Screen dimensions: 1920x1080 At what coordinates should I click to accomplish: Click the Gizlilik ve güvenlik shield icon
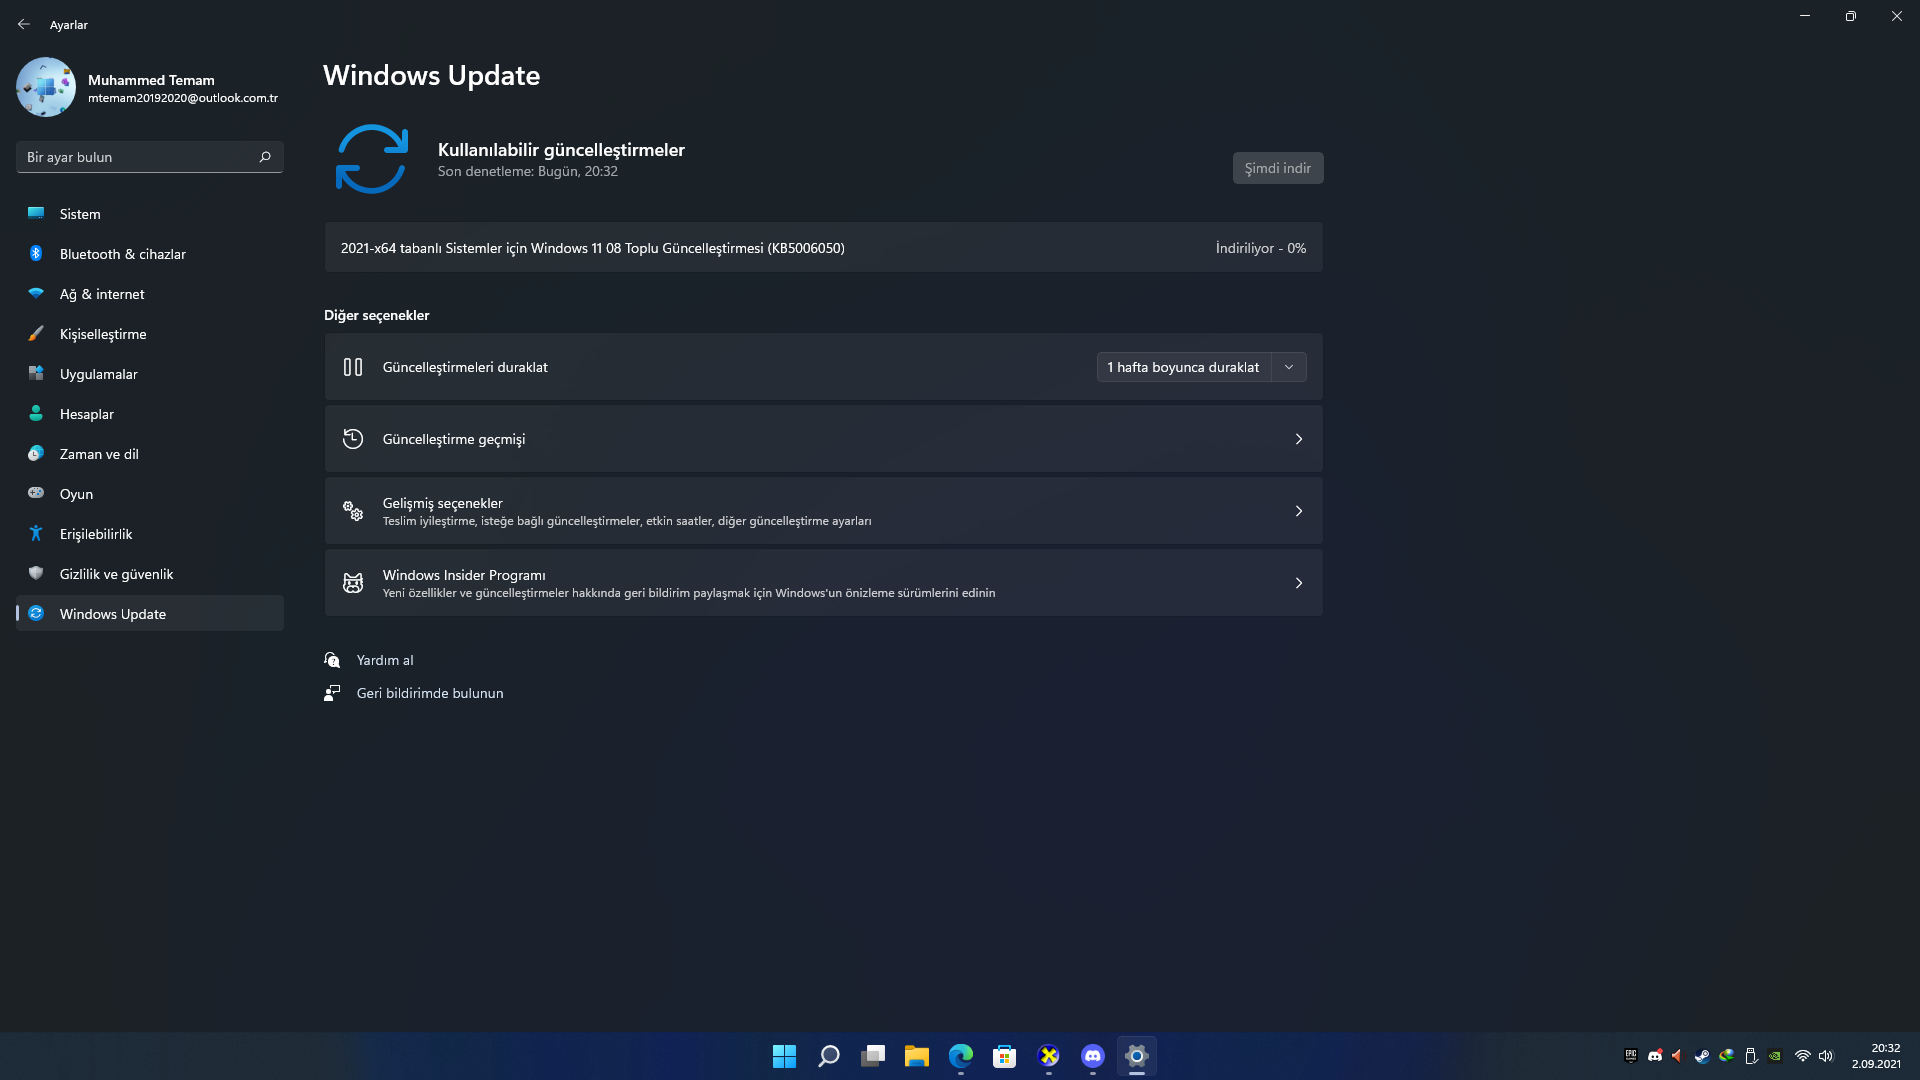pyautogui.click(x=36, y=573)
